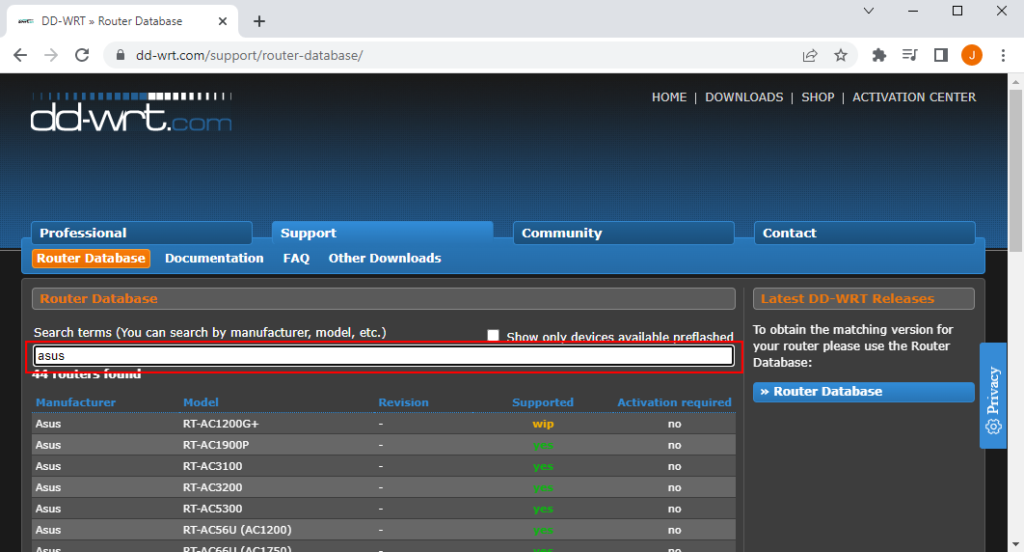Select the RT-AC3200 router row

pyautogui.click(x=384, y=487)
